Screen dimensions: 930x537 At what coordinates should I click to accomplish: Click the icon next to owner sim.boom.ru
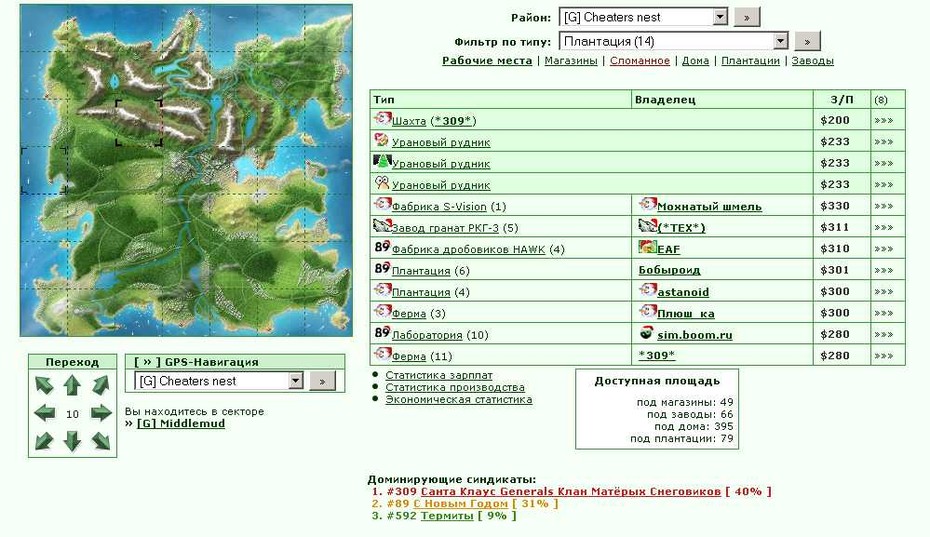coord(646,333)
